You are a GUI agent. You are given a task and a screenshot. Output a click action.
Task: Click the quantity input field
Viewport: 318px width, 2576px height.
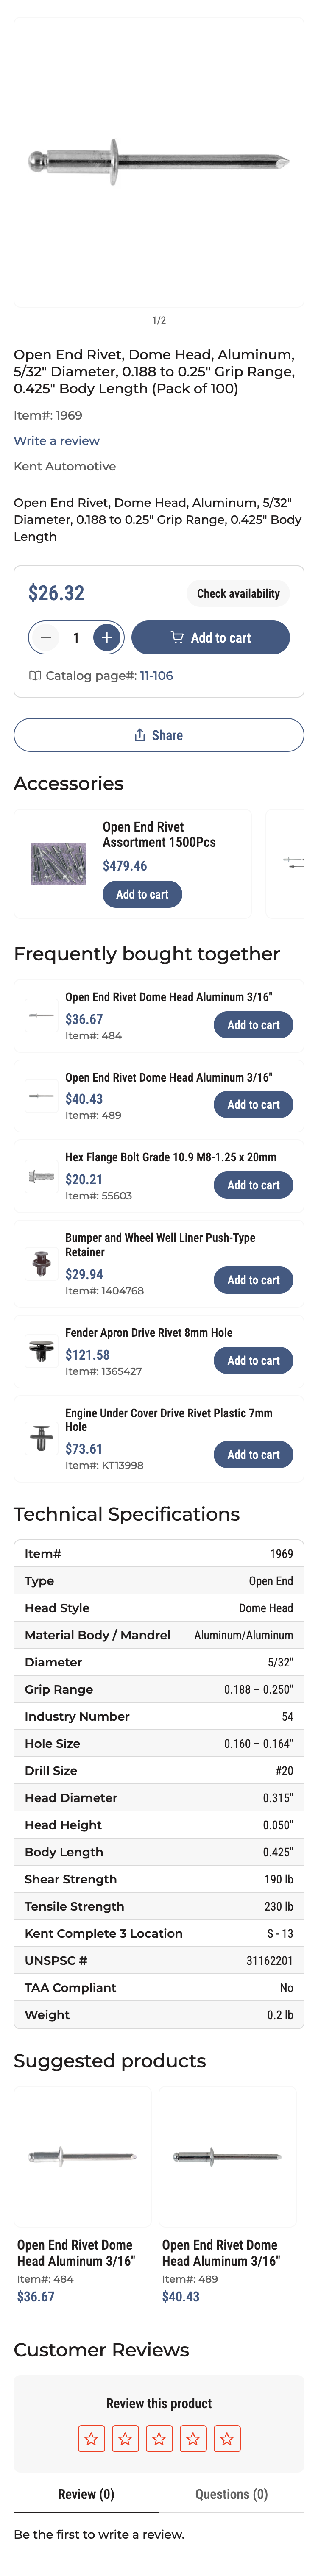[76, 637]
